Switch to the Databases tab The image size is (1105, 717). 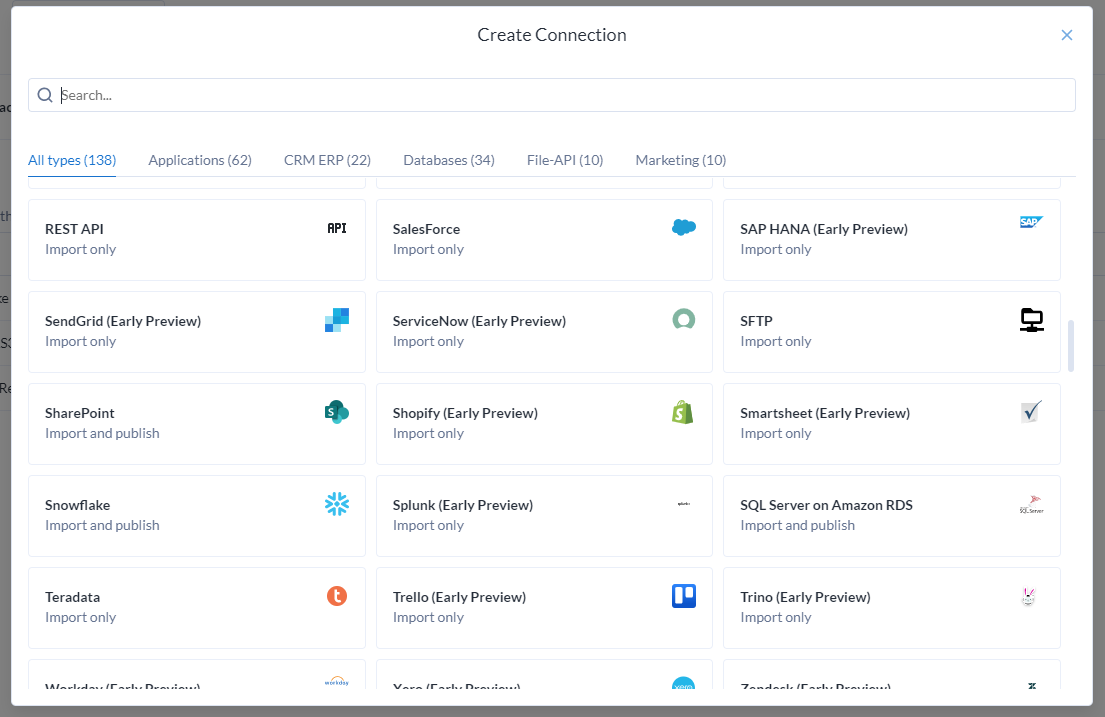pyautogui.click(x=448, y=160)
